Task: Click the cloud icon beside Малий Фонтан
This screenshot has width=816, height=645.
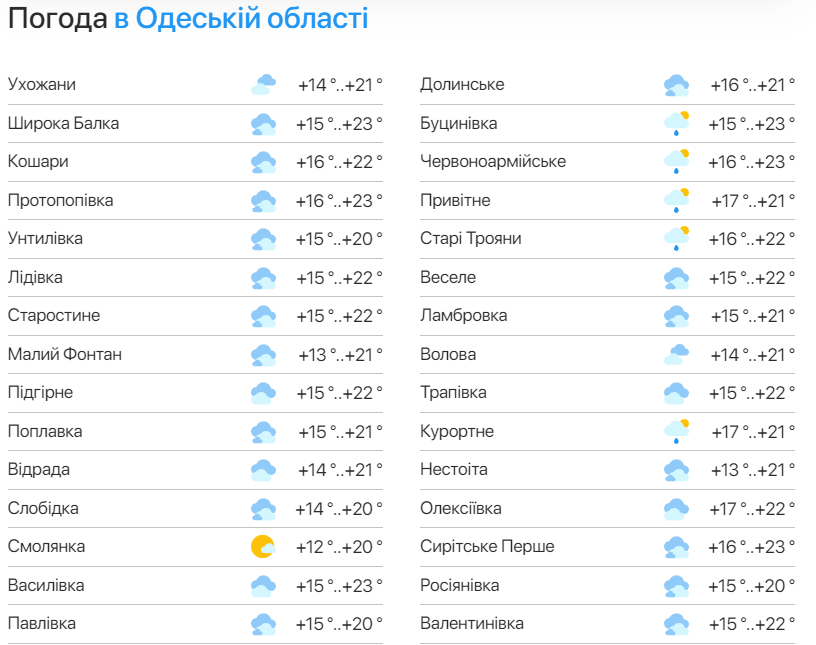Action: 263,355
